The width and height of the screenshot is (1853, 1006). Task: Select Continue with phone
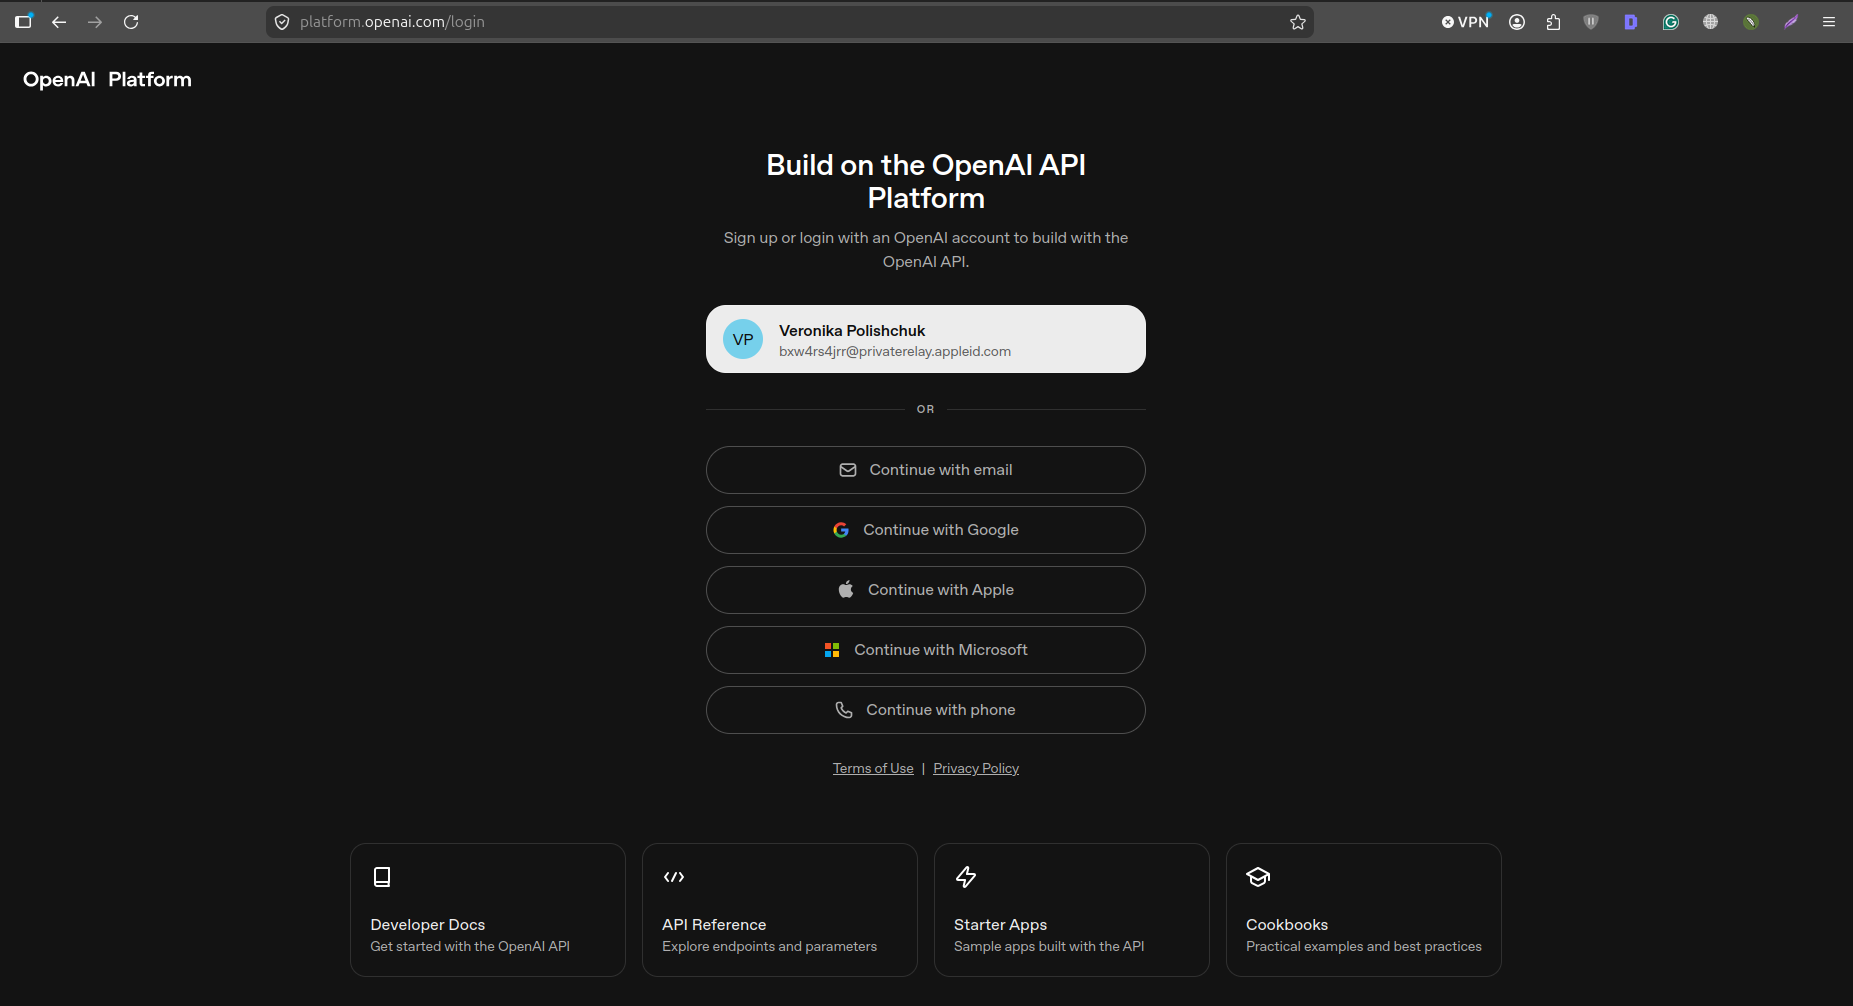point(926,710)
